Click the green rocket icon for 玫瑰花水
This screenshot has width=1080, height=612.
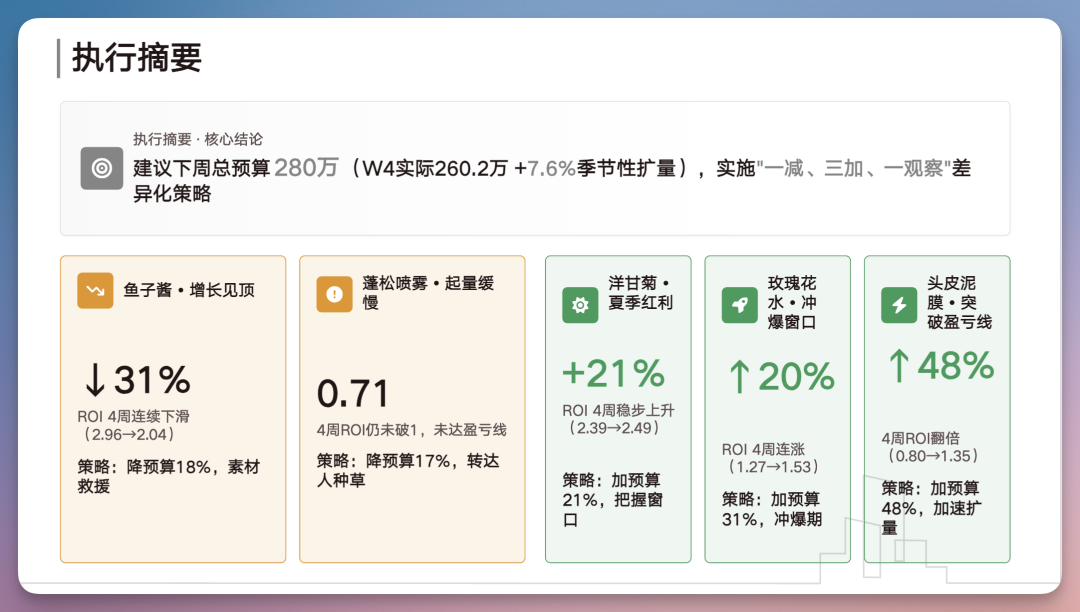[x=739, y=305]
